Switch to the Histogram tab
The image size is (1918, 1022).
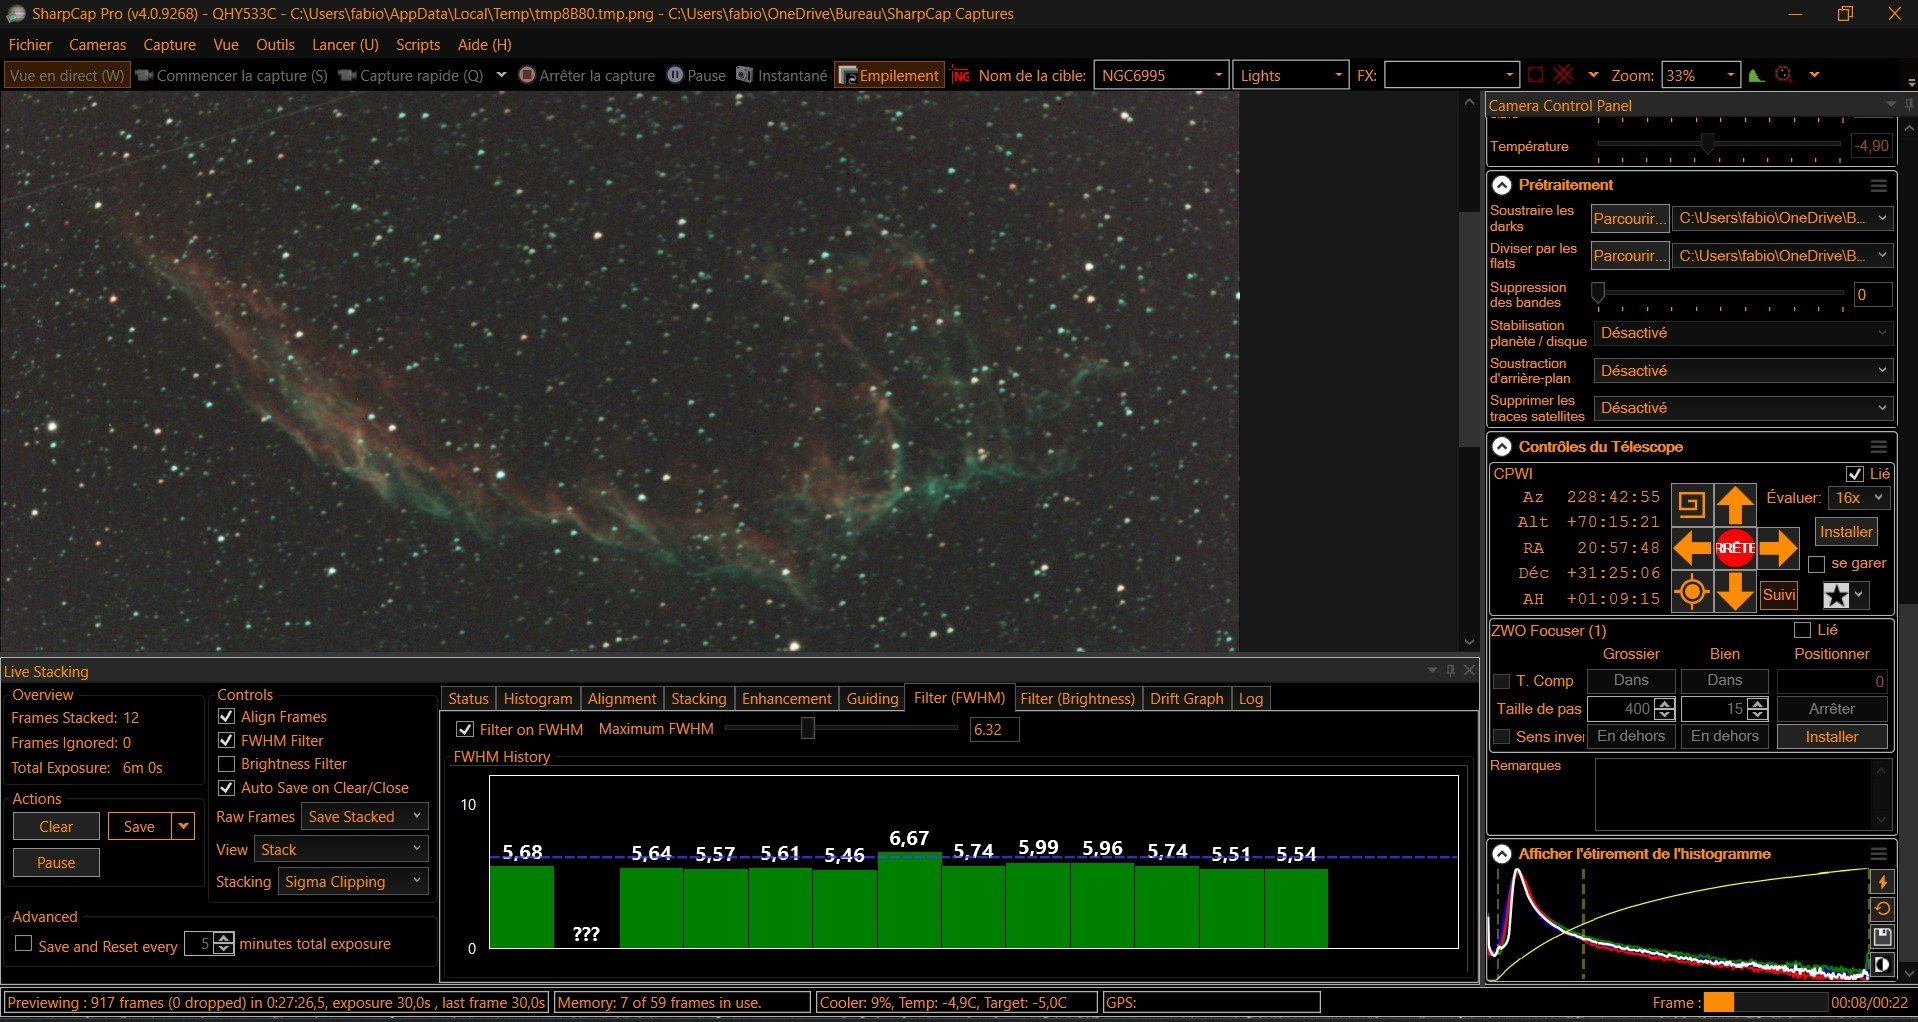coord(538,699)
